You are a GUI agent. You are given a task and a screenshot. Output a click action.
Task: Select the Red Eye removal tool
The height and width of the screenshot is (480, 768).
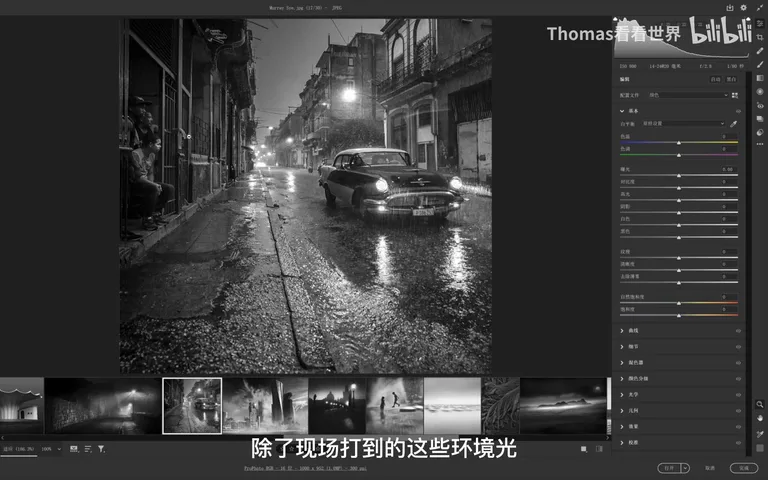[x=760, y=105]
